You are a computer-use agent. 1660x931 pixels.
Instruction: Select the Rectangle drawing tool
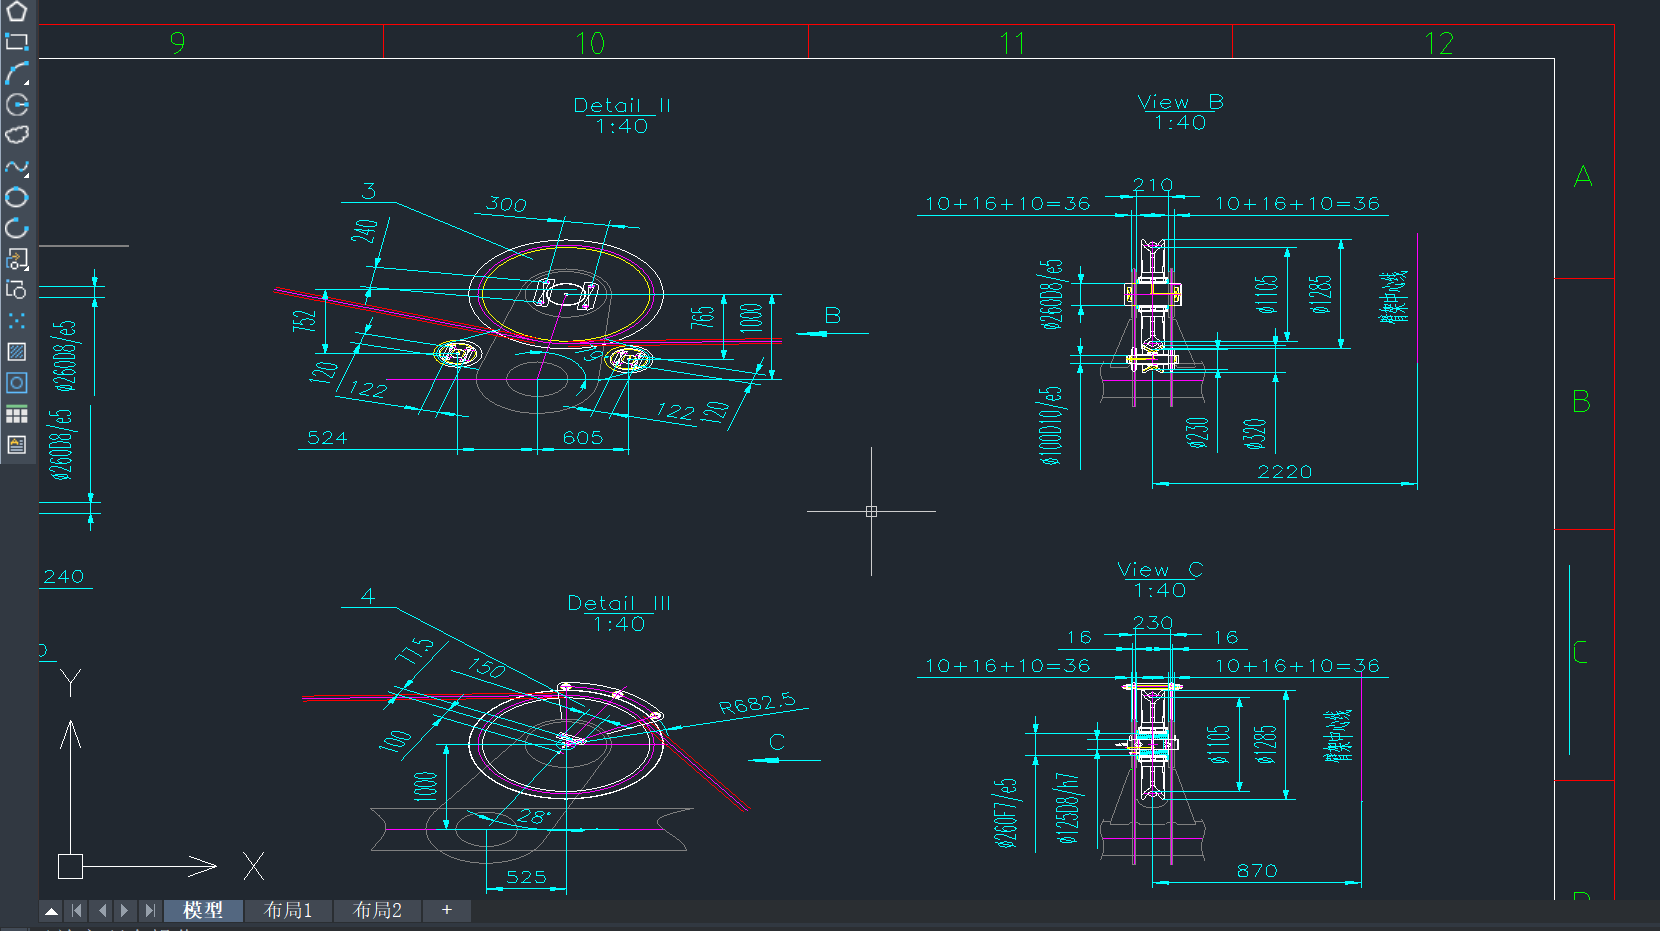(x=17, y=42)
